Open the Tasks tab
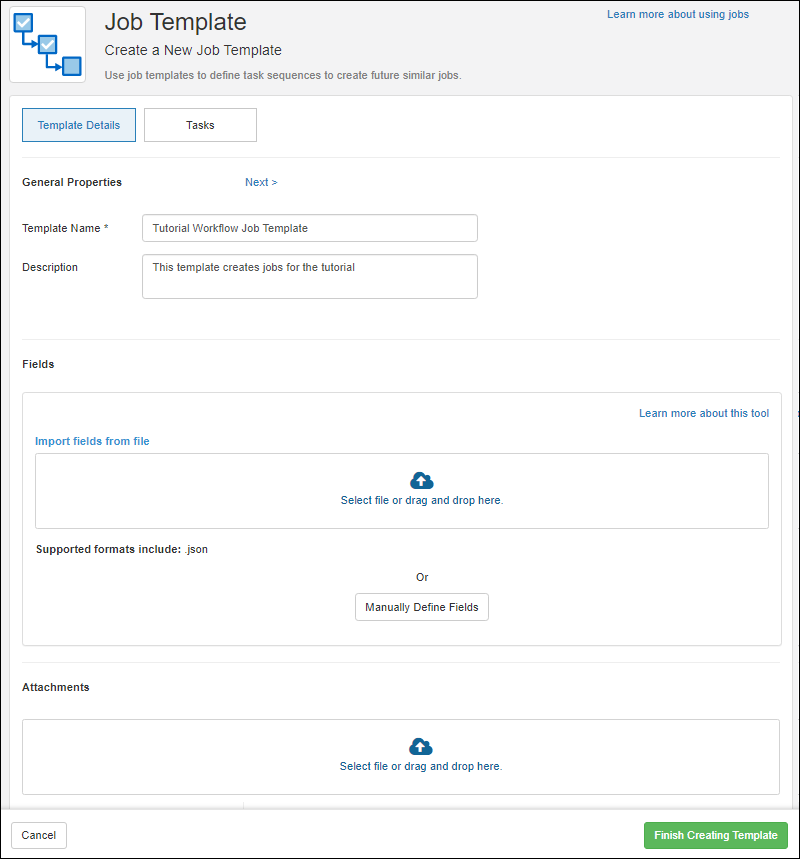 click(x=200, y=125)
